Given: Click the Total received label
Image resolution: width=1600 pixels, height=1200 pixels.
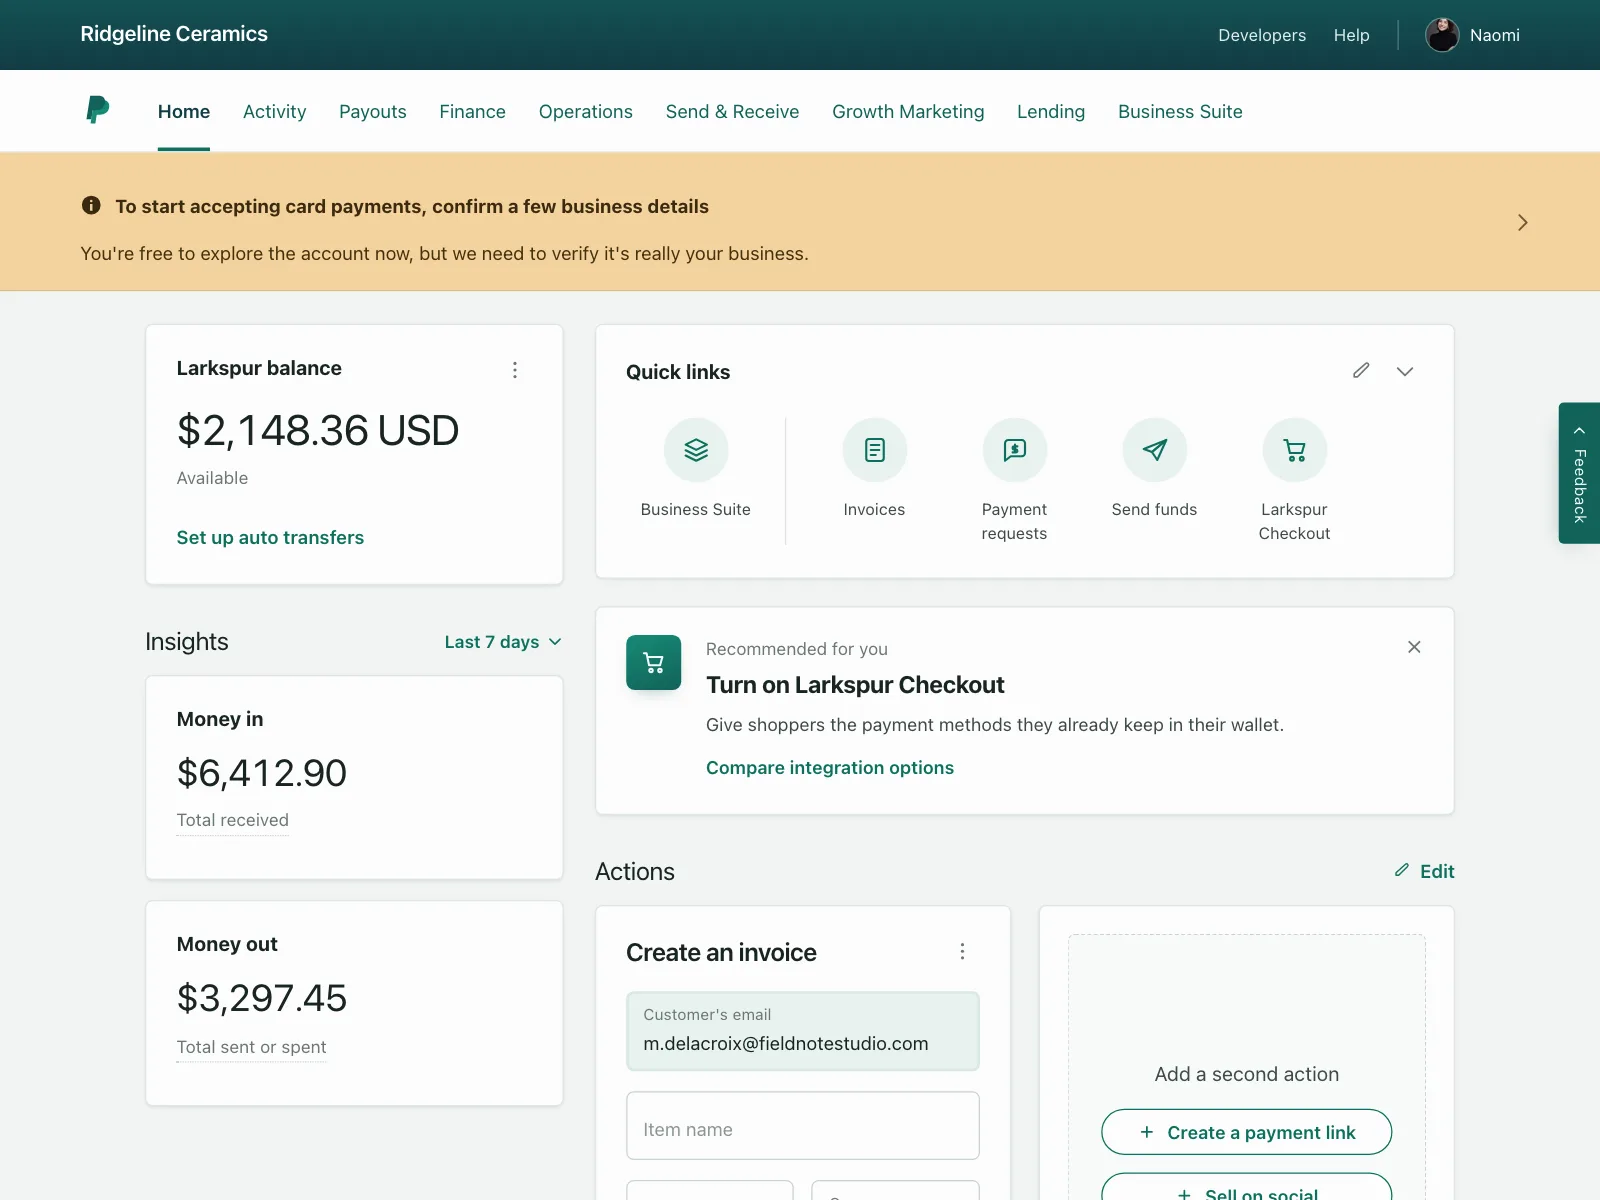Looking at the screenshot, I should [233, 820].
